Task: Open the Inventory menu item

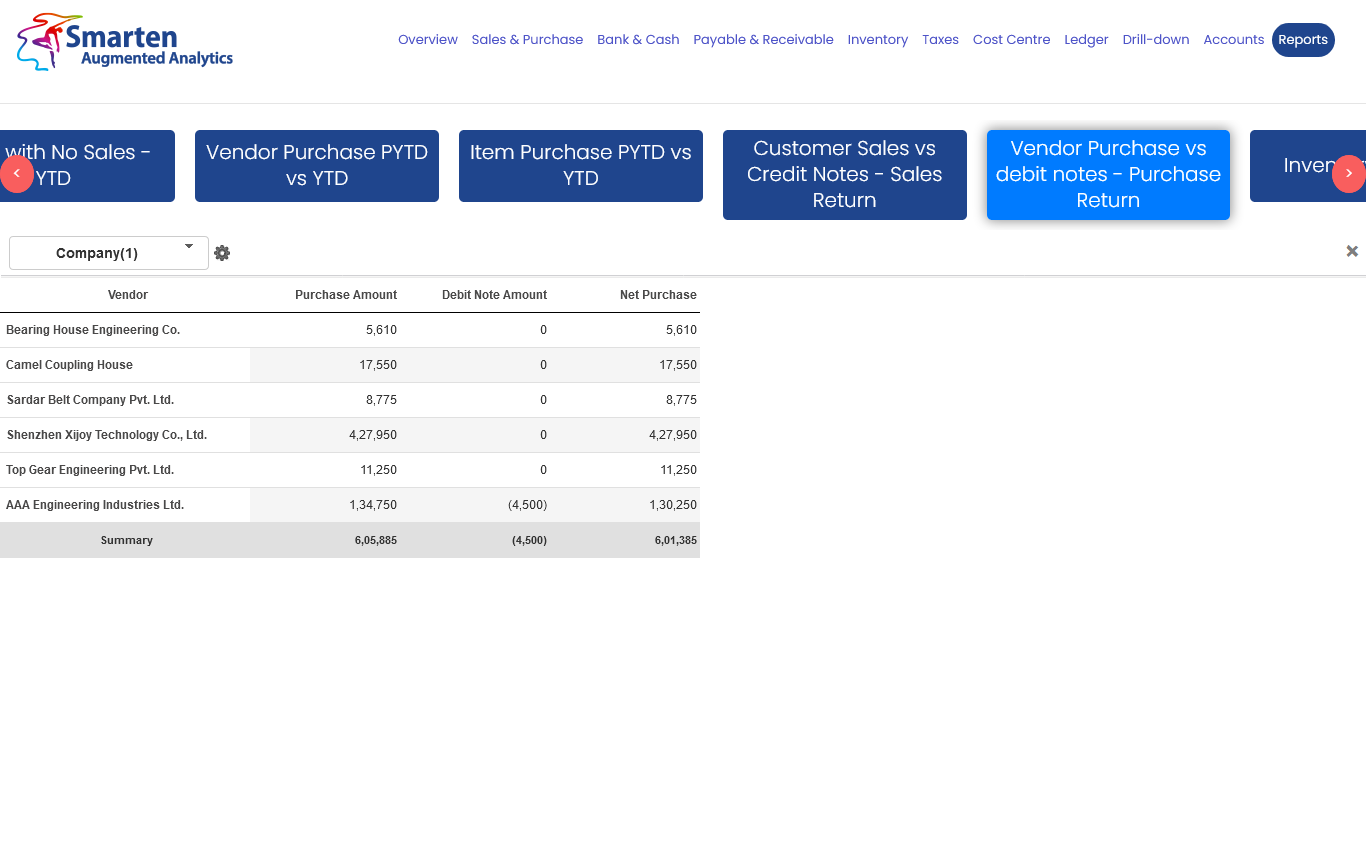Action: point(878,40)
